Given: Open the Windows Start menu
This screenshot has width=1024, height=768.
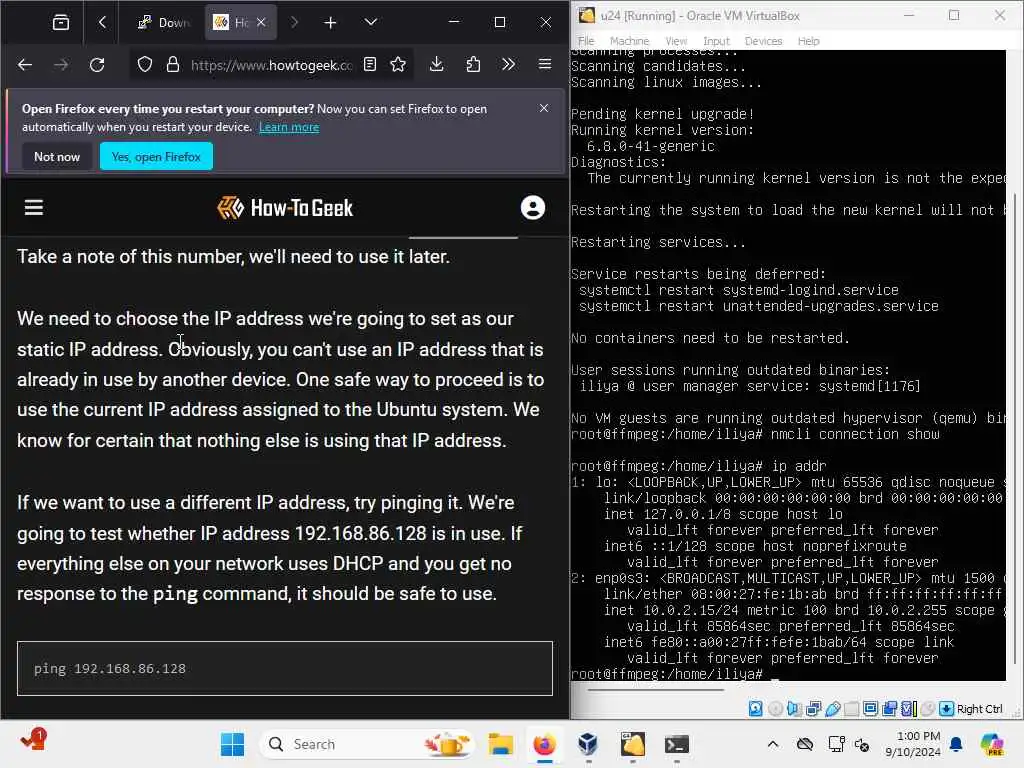Looking at the screenshot, I should [232, 744].
